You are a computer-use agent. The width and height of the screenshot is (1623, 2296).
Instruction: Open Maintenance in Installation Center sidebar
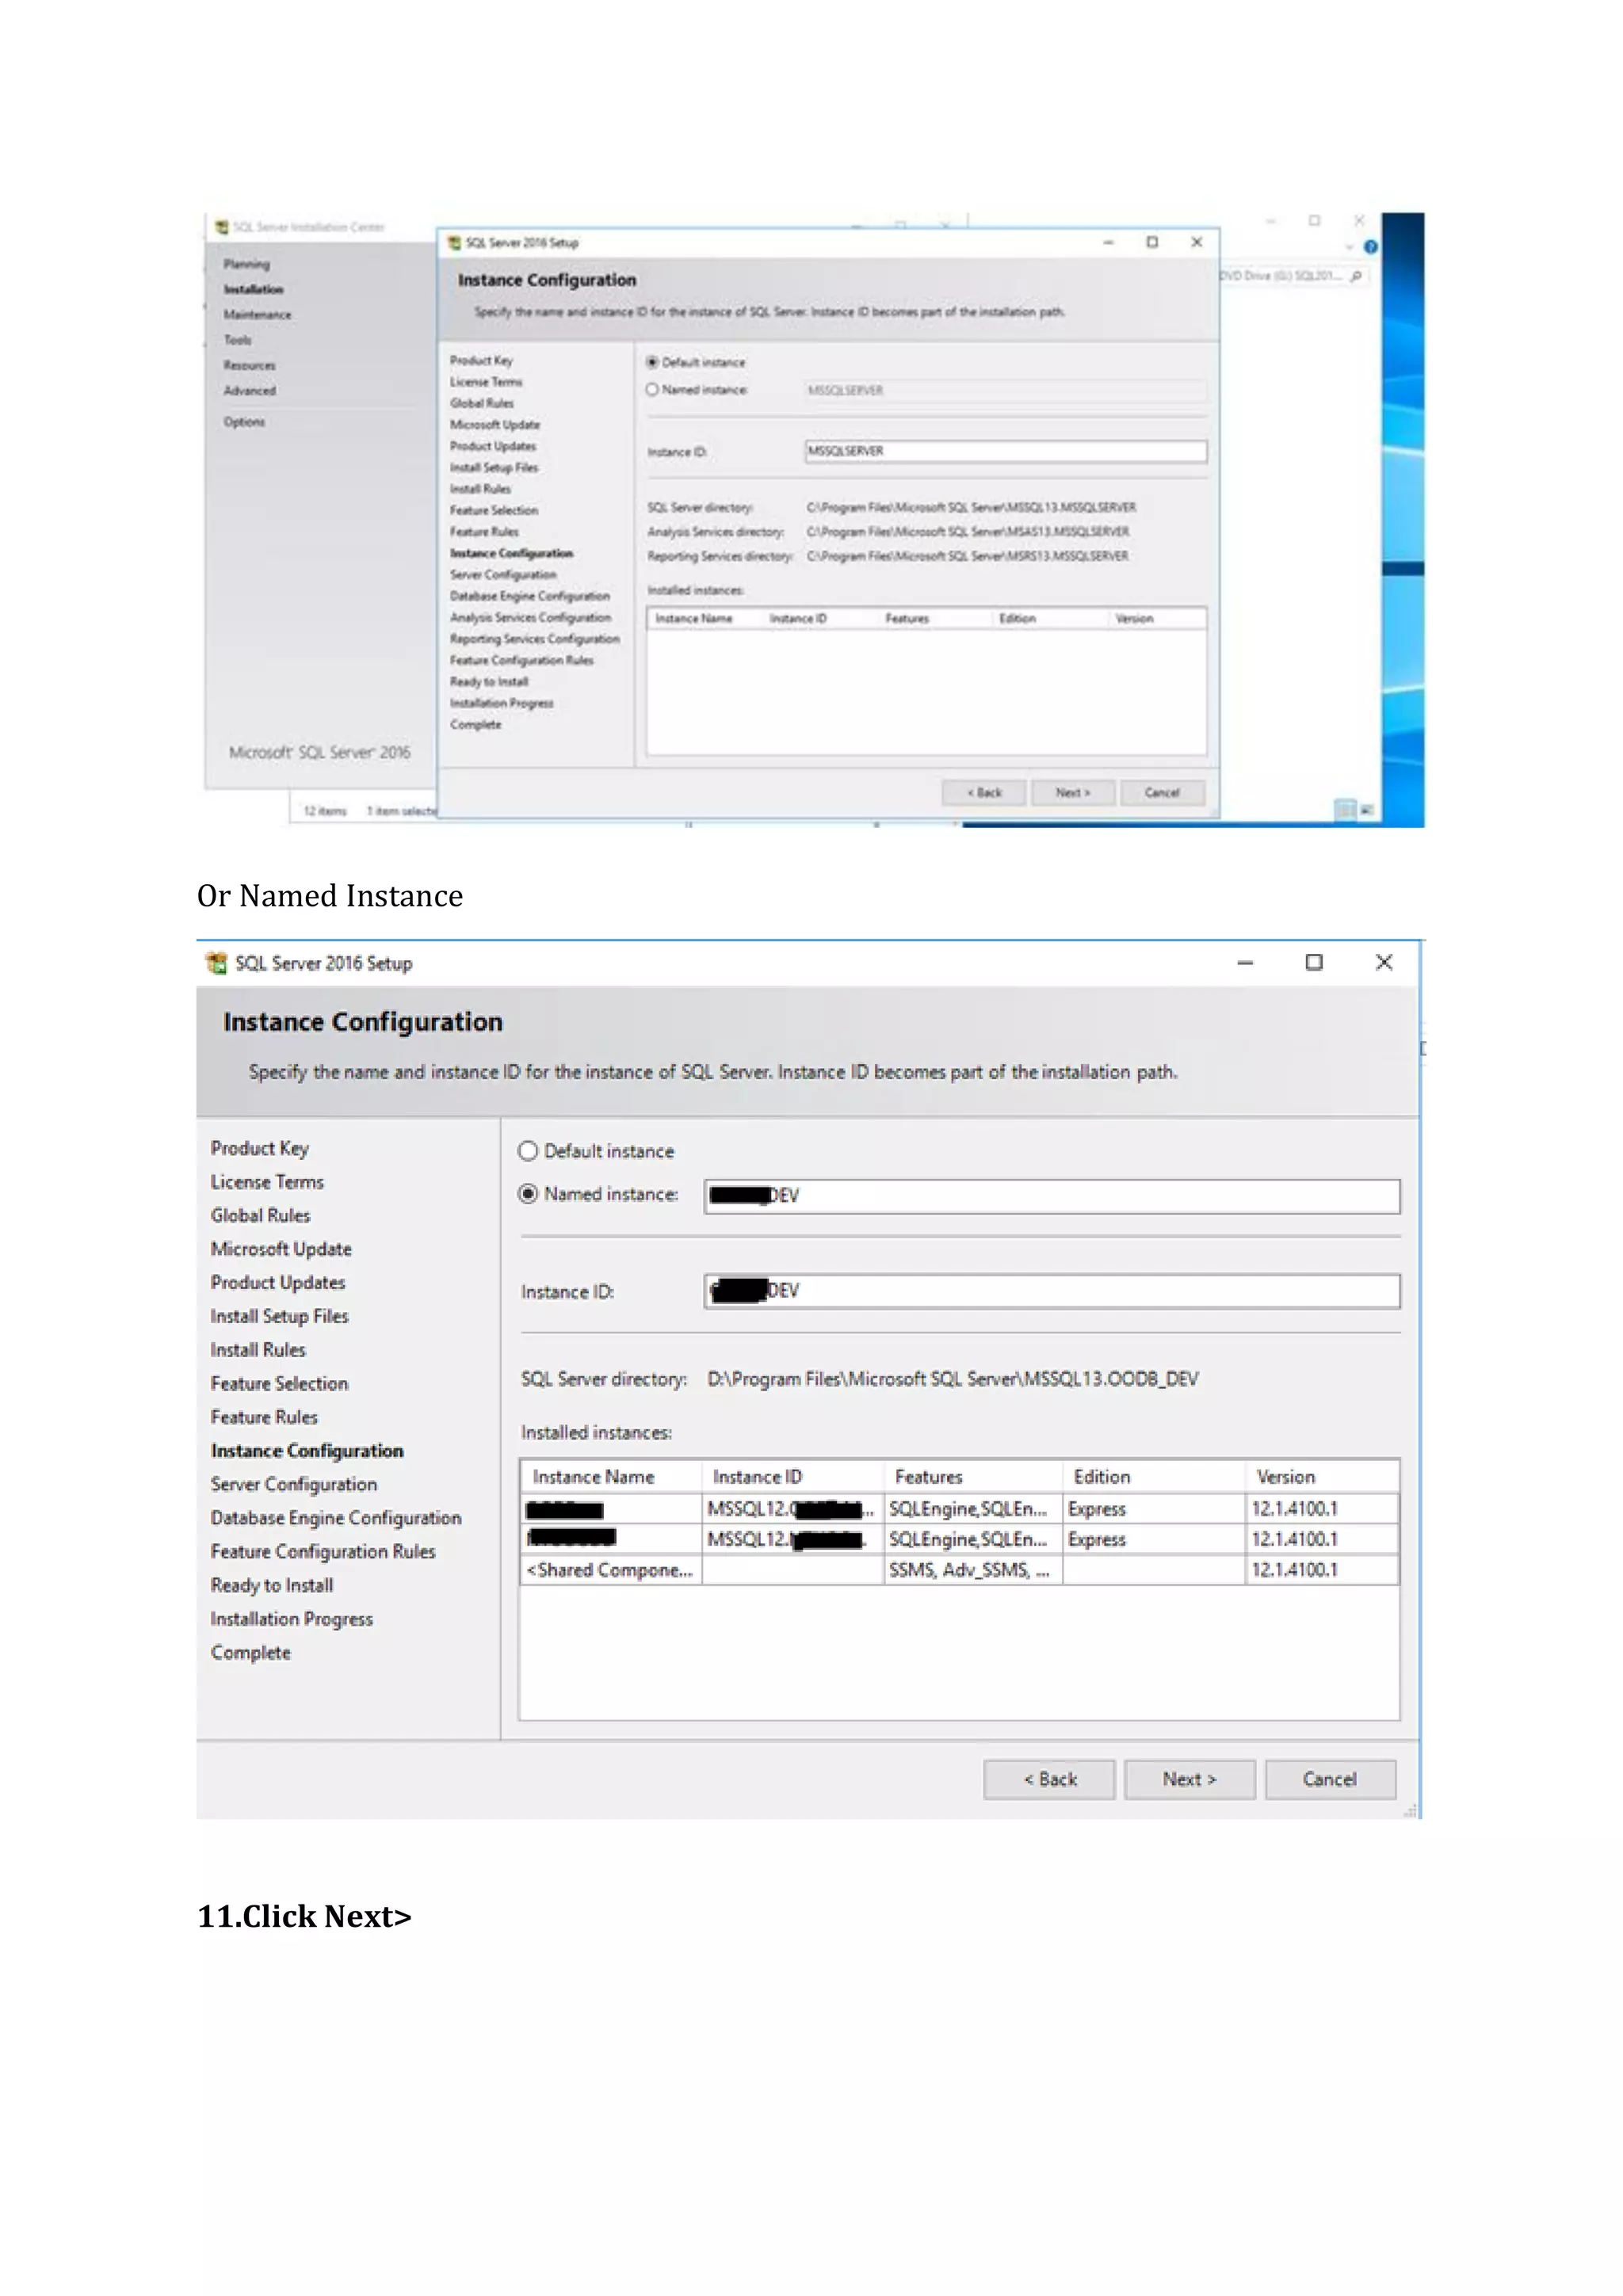tap(257, 315)
